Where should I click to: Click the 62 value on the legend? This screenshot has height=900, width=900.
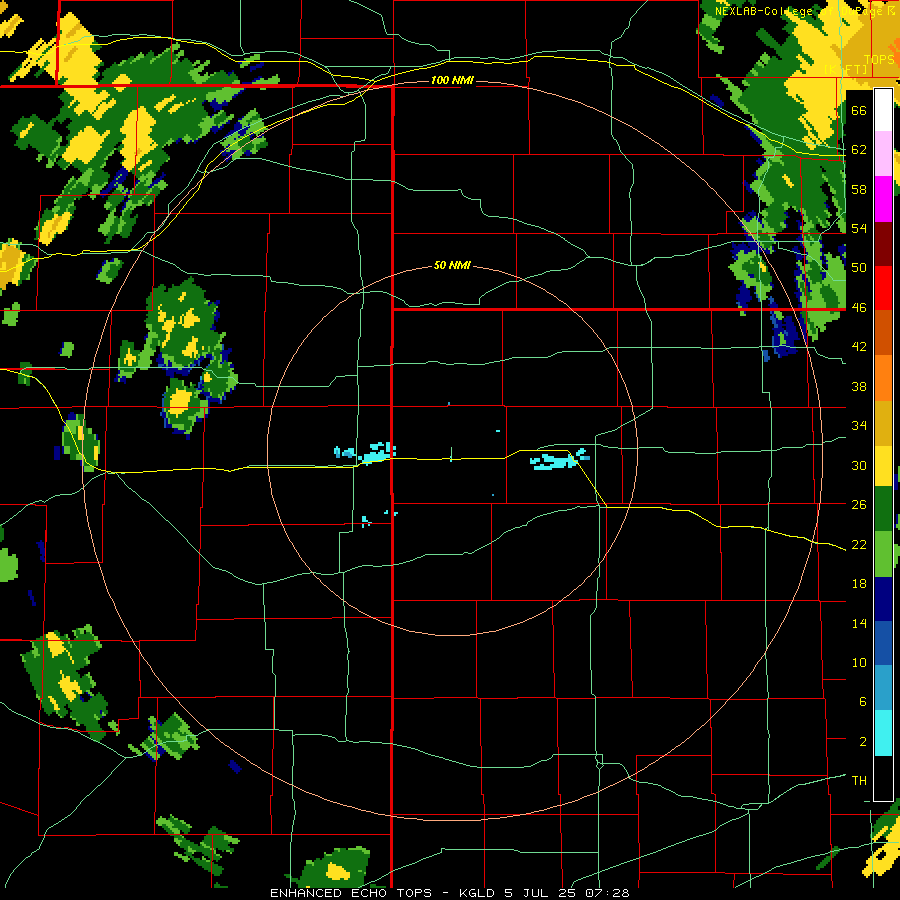(859, 150)
